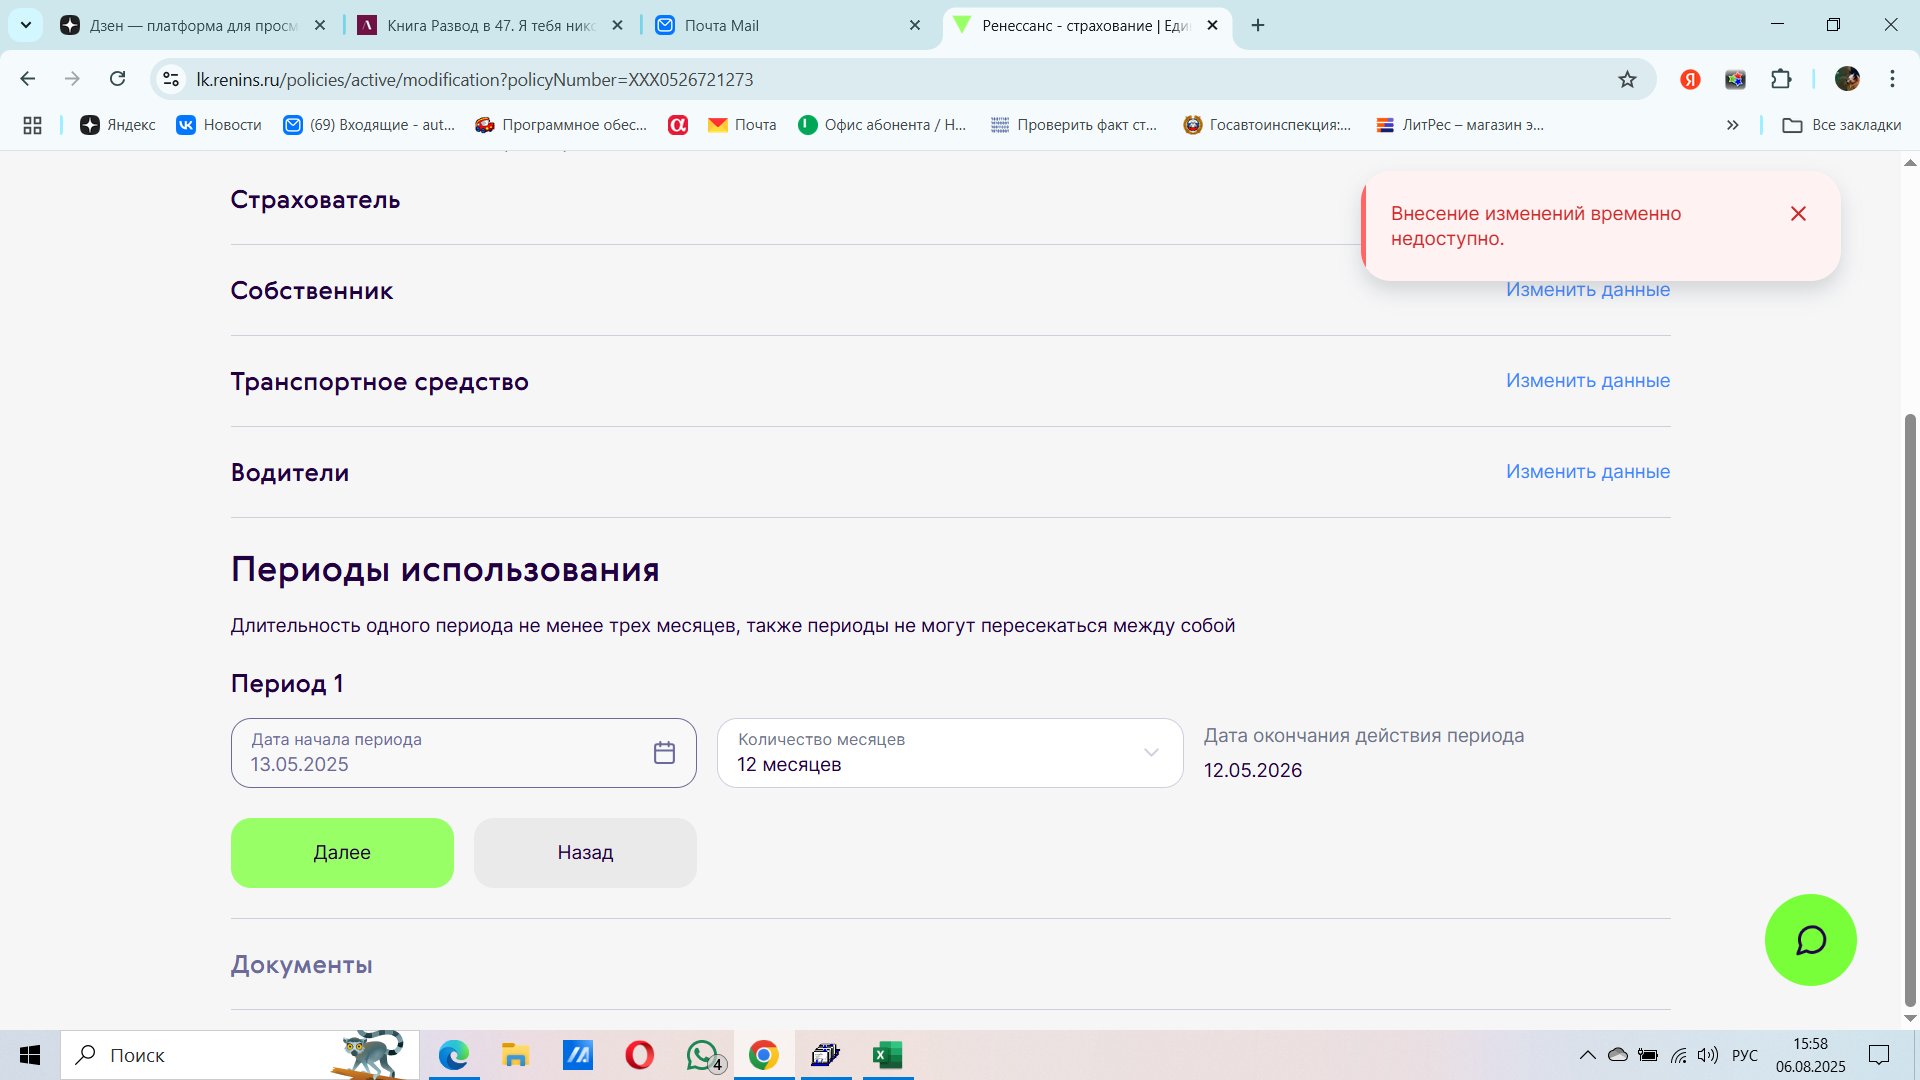Click the taskbar Поиск search box
Screen dimensions: 1920x1080
[240, 1055]
